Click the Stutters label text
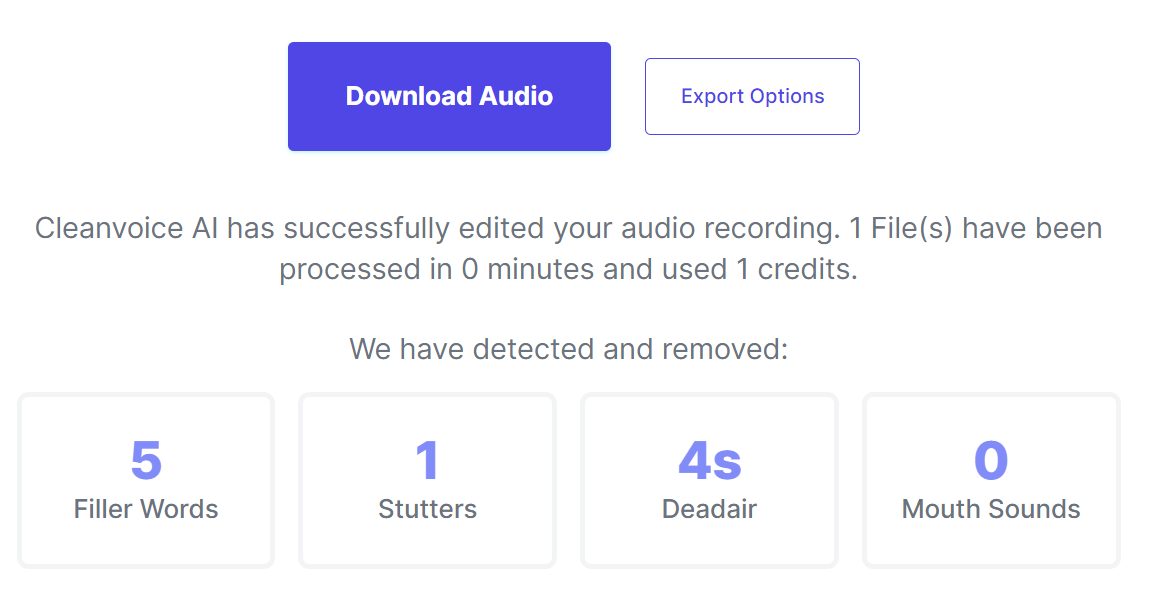The height and width of the screenshot is (609, 1151). pos(427,508)
